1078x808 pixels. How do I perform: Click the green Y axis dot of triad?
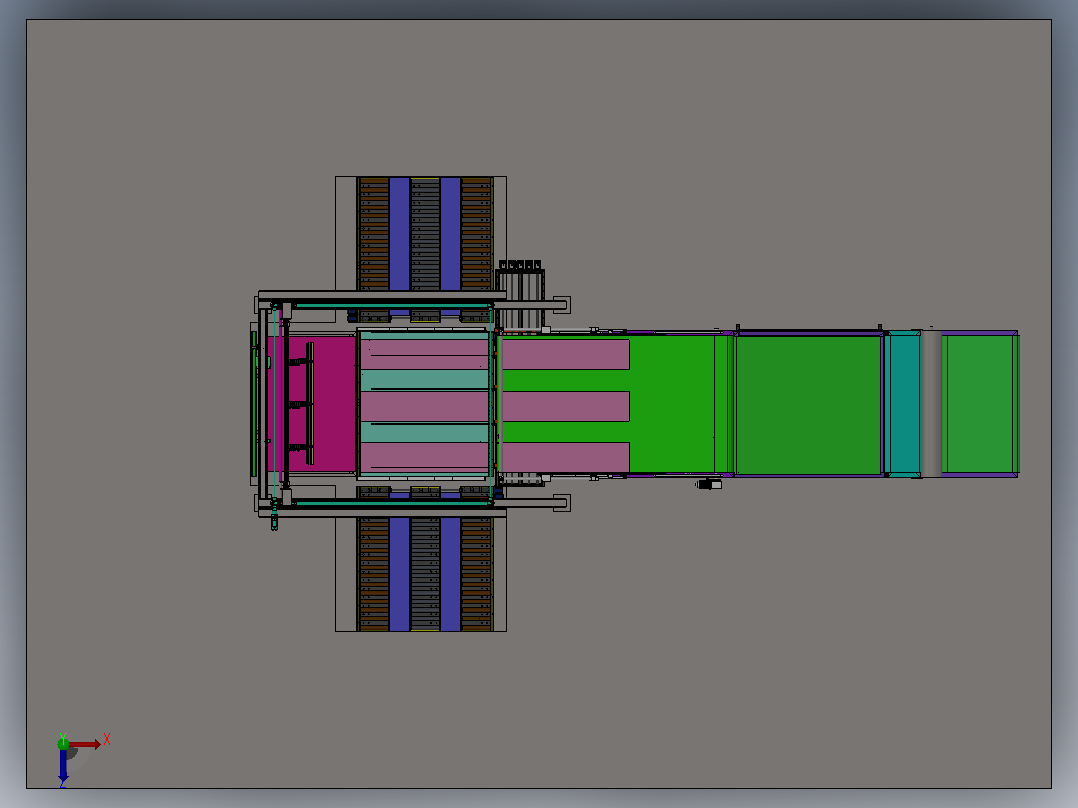click(63, 743)
